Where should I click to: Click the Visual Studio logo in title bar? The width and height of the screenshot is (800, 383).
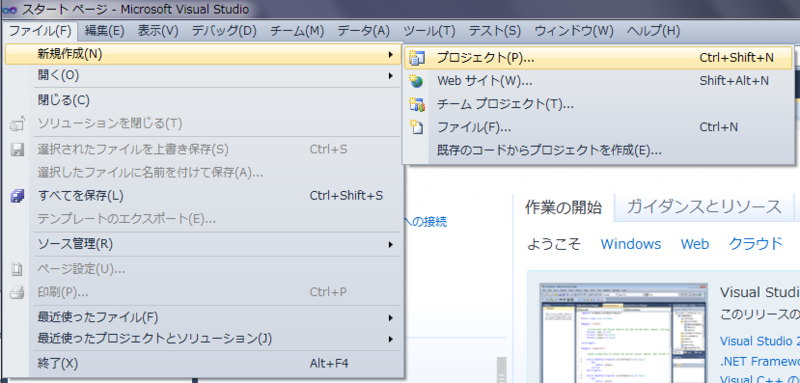[9, 9]
